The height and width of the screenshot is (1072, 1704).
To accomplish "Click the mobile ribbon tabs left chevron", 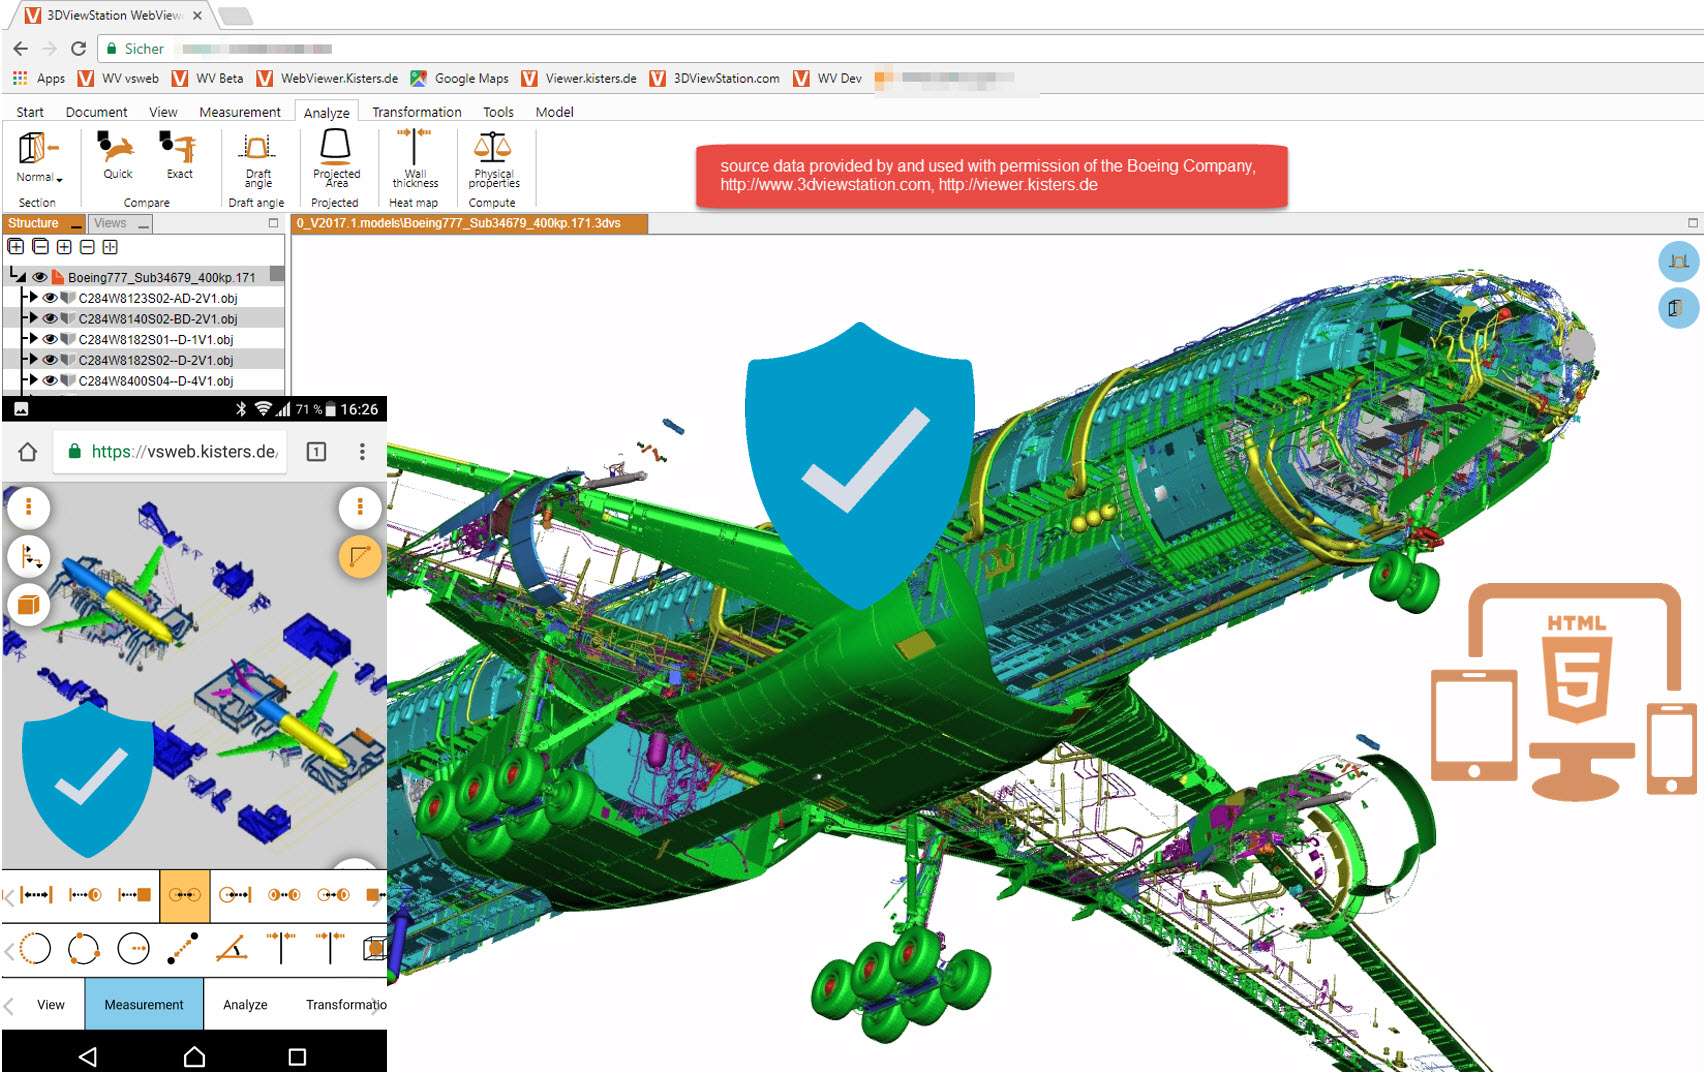I will 9,1005.
